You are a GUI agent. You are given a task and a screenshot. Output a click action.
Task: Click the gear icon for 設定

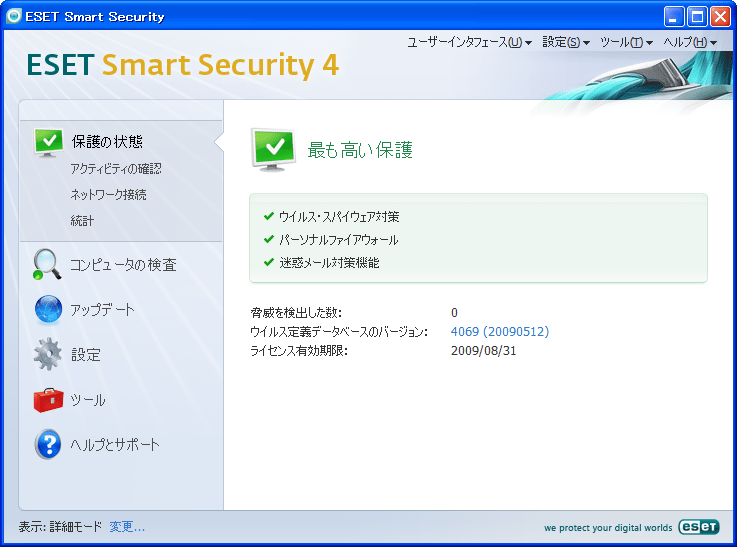47,354
